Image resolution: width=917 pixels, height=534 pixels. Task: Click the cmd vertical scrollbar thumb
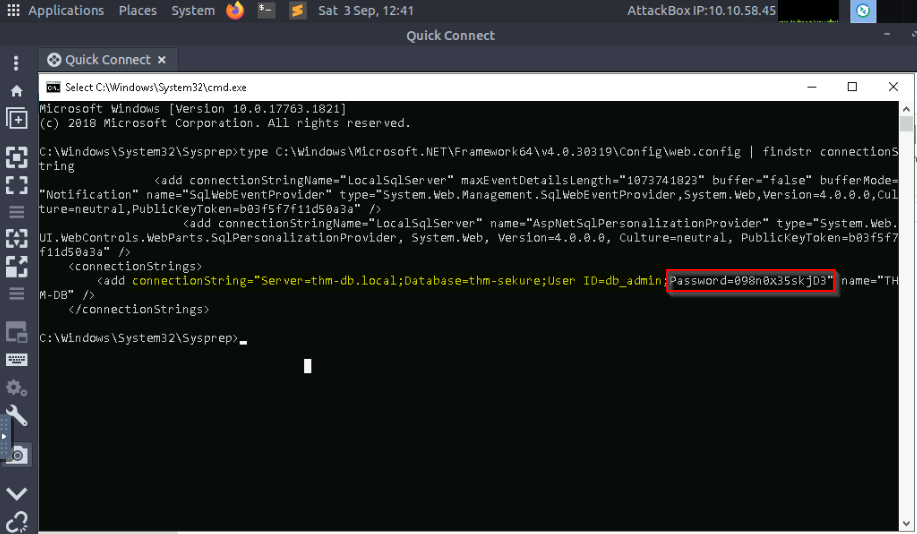(x=906, y=123)
